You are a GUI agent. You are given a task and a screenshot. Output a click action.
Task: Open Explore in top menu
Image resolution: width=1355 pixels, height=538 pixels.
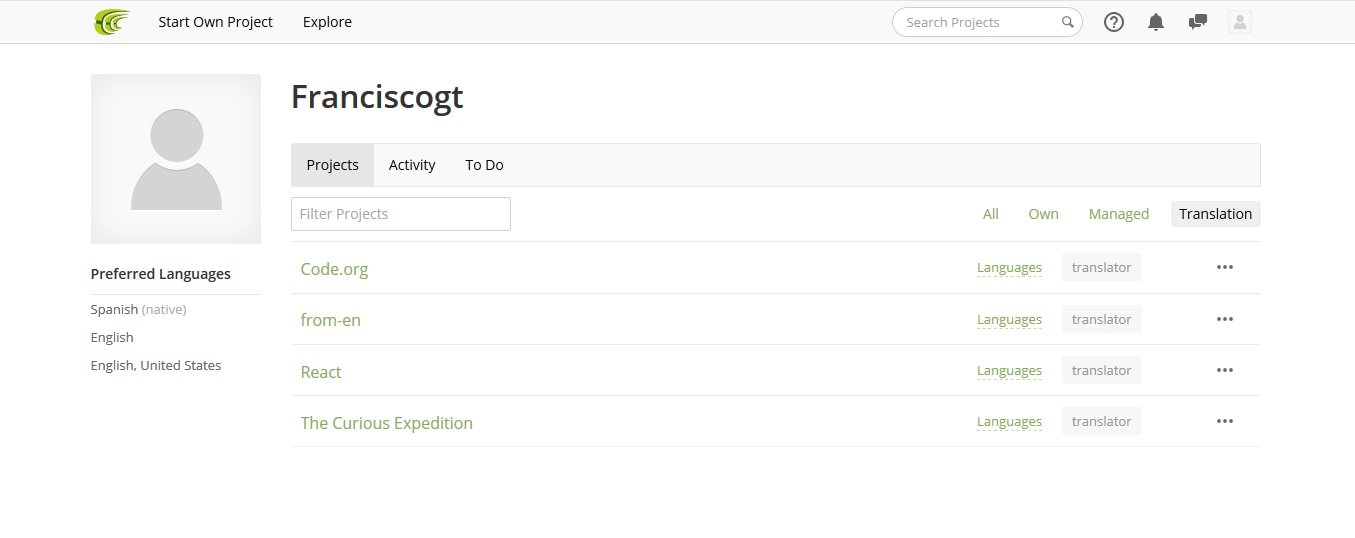327,22
